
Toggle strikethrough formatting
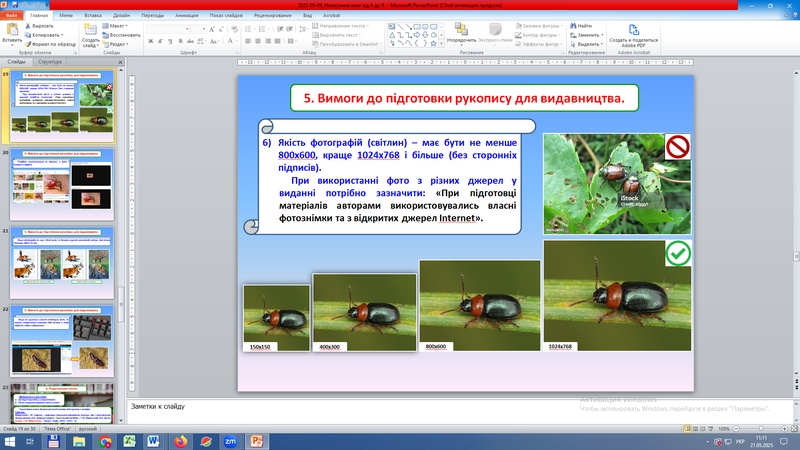(190, 41)
